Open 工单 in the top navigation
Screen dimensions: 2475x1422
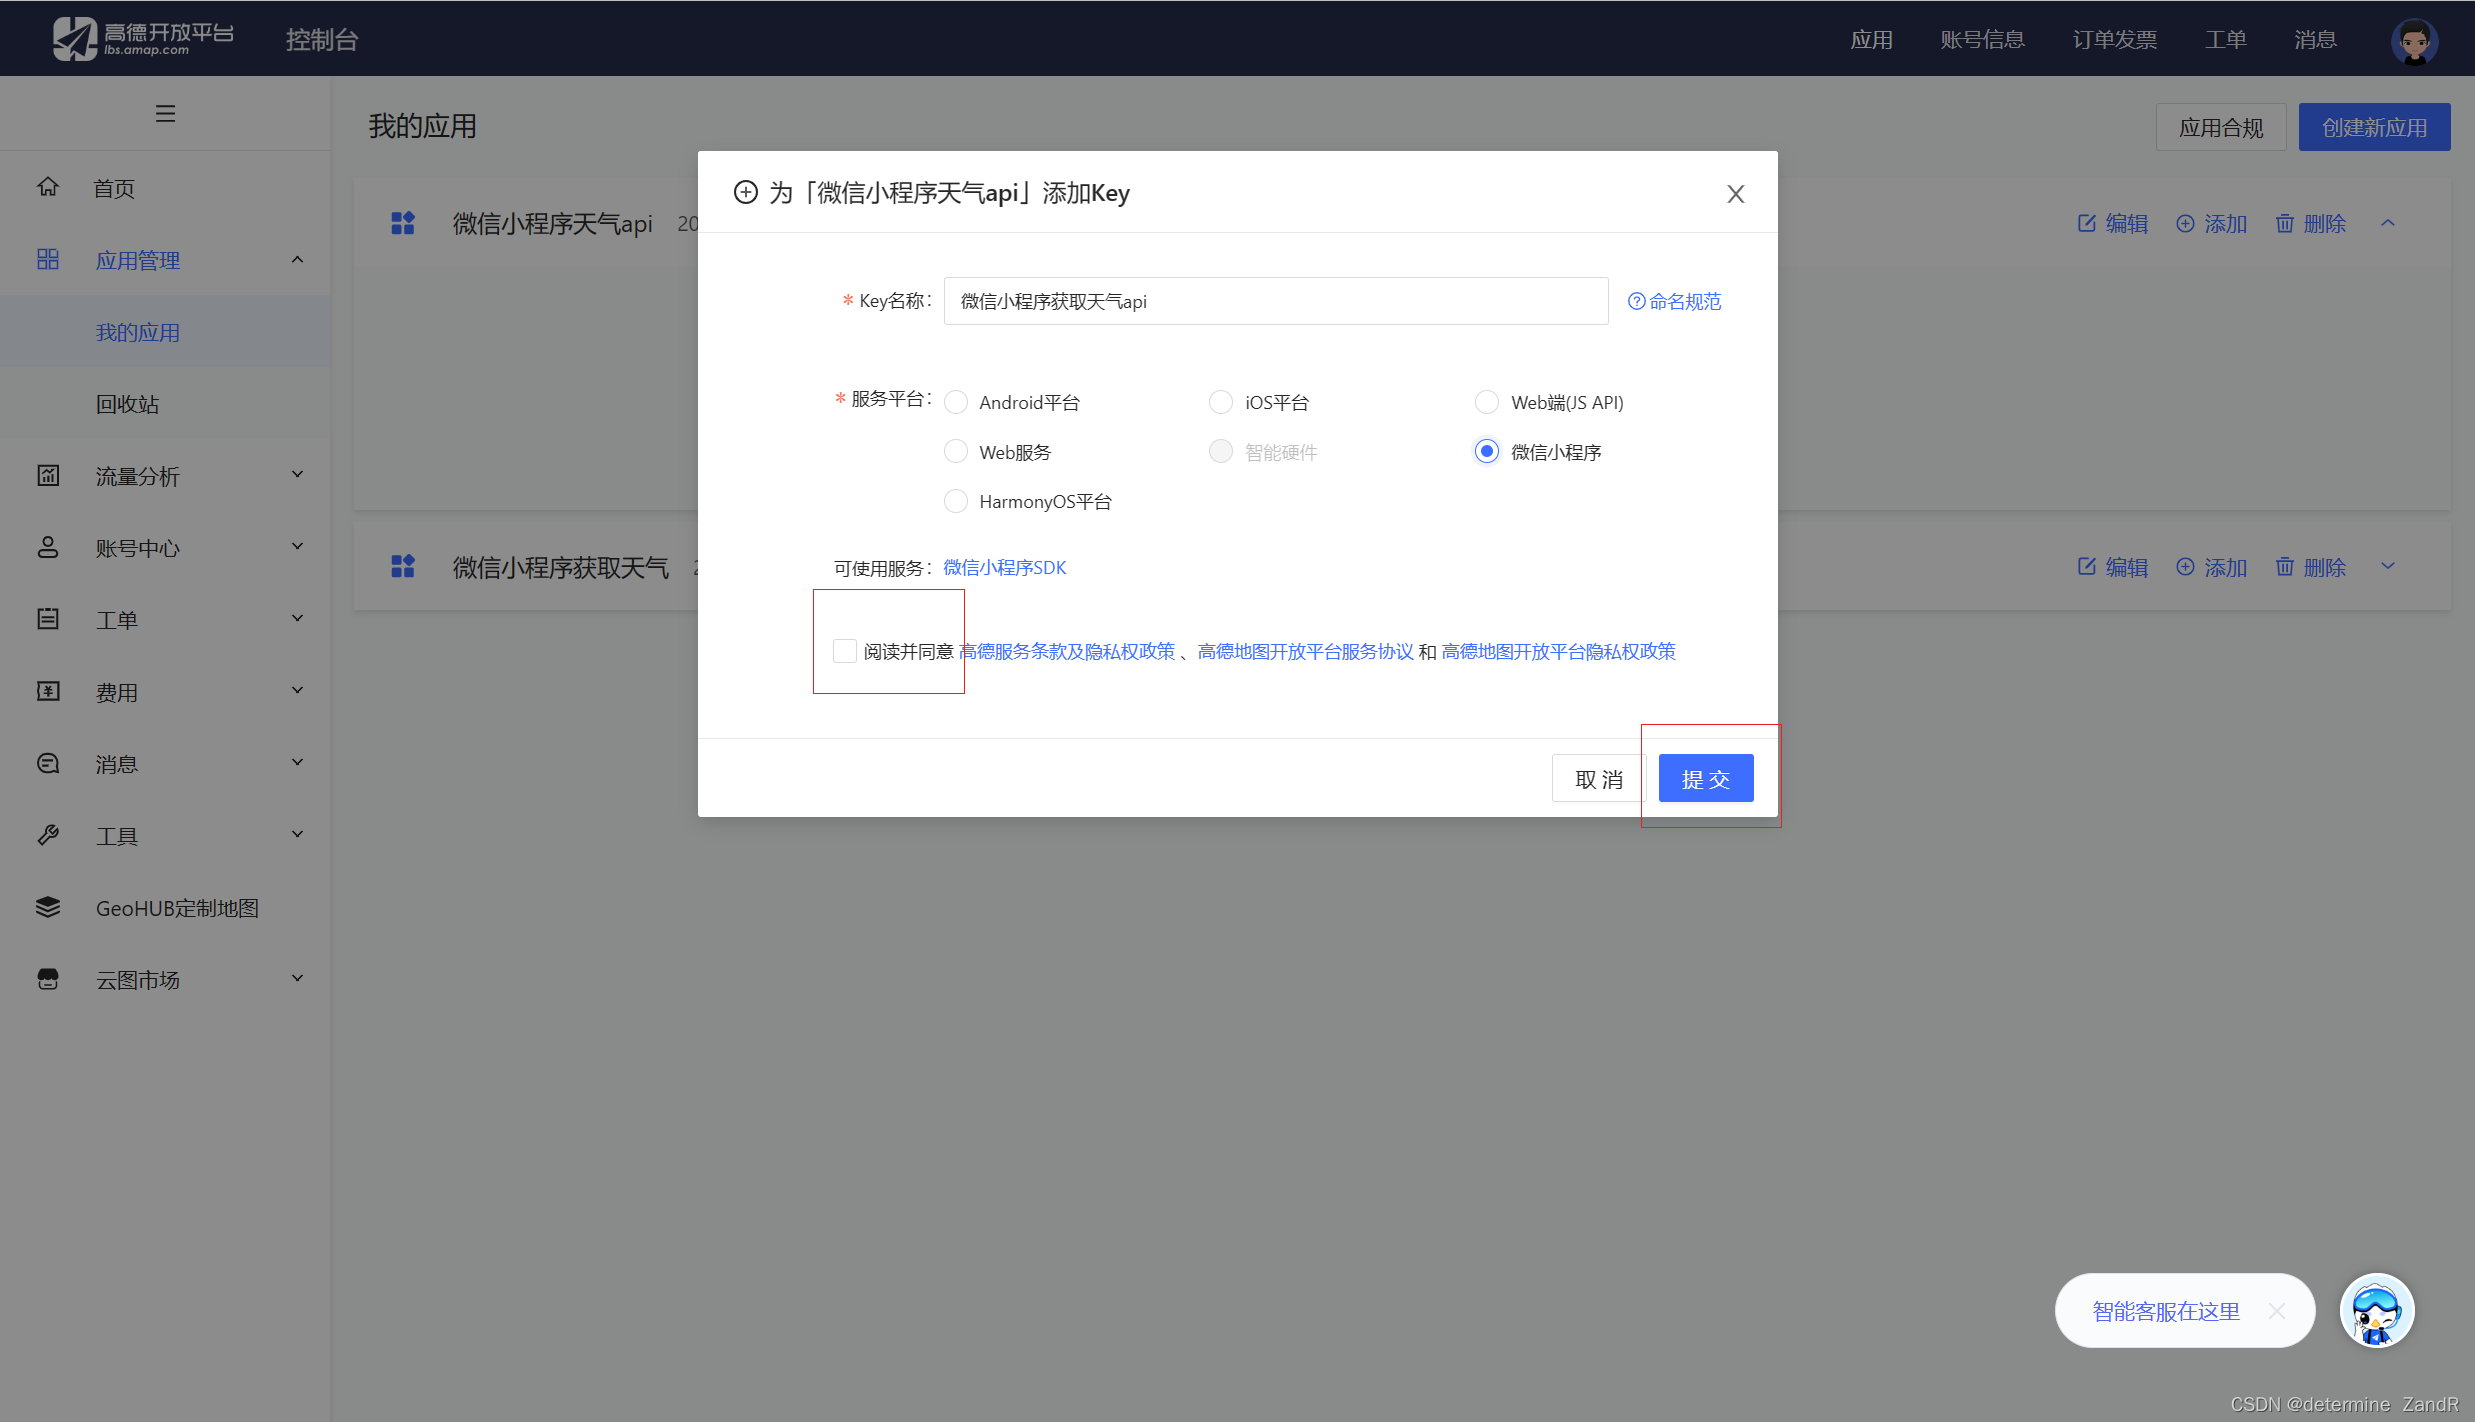(2225, 40)
